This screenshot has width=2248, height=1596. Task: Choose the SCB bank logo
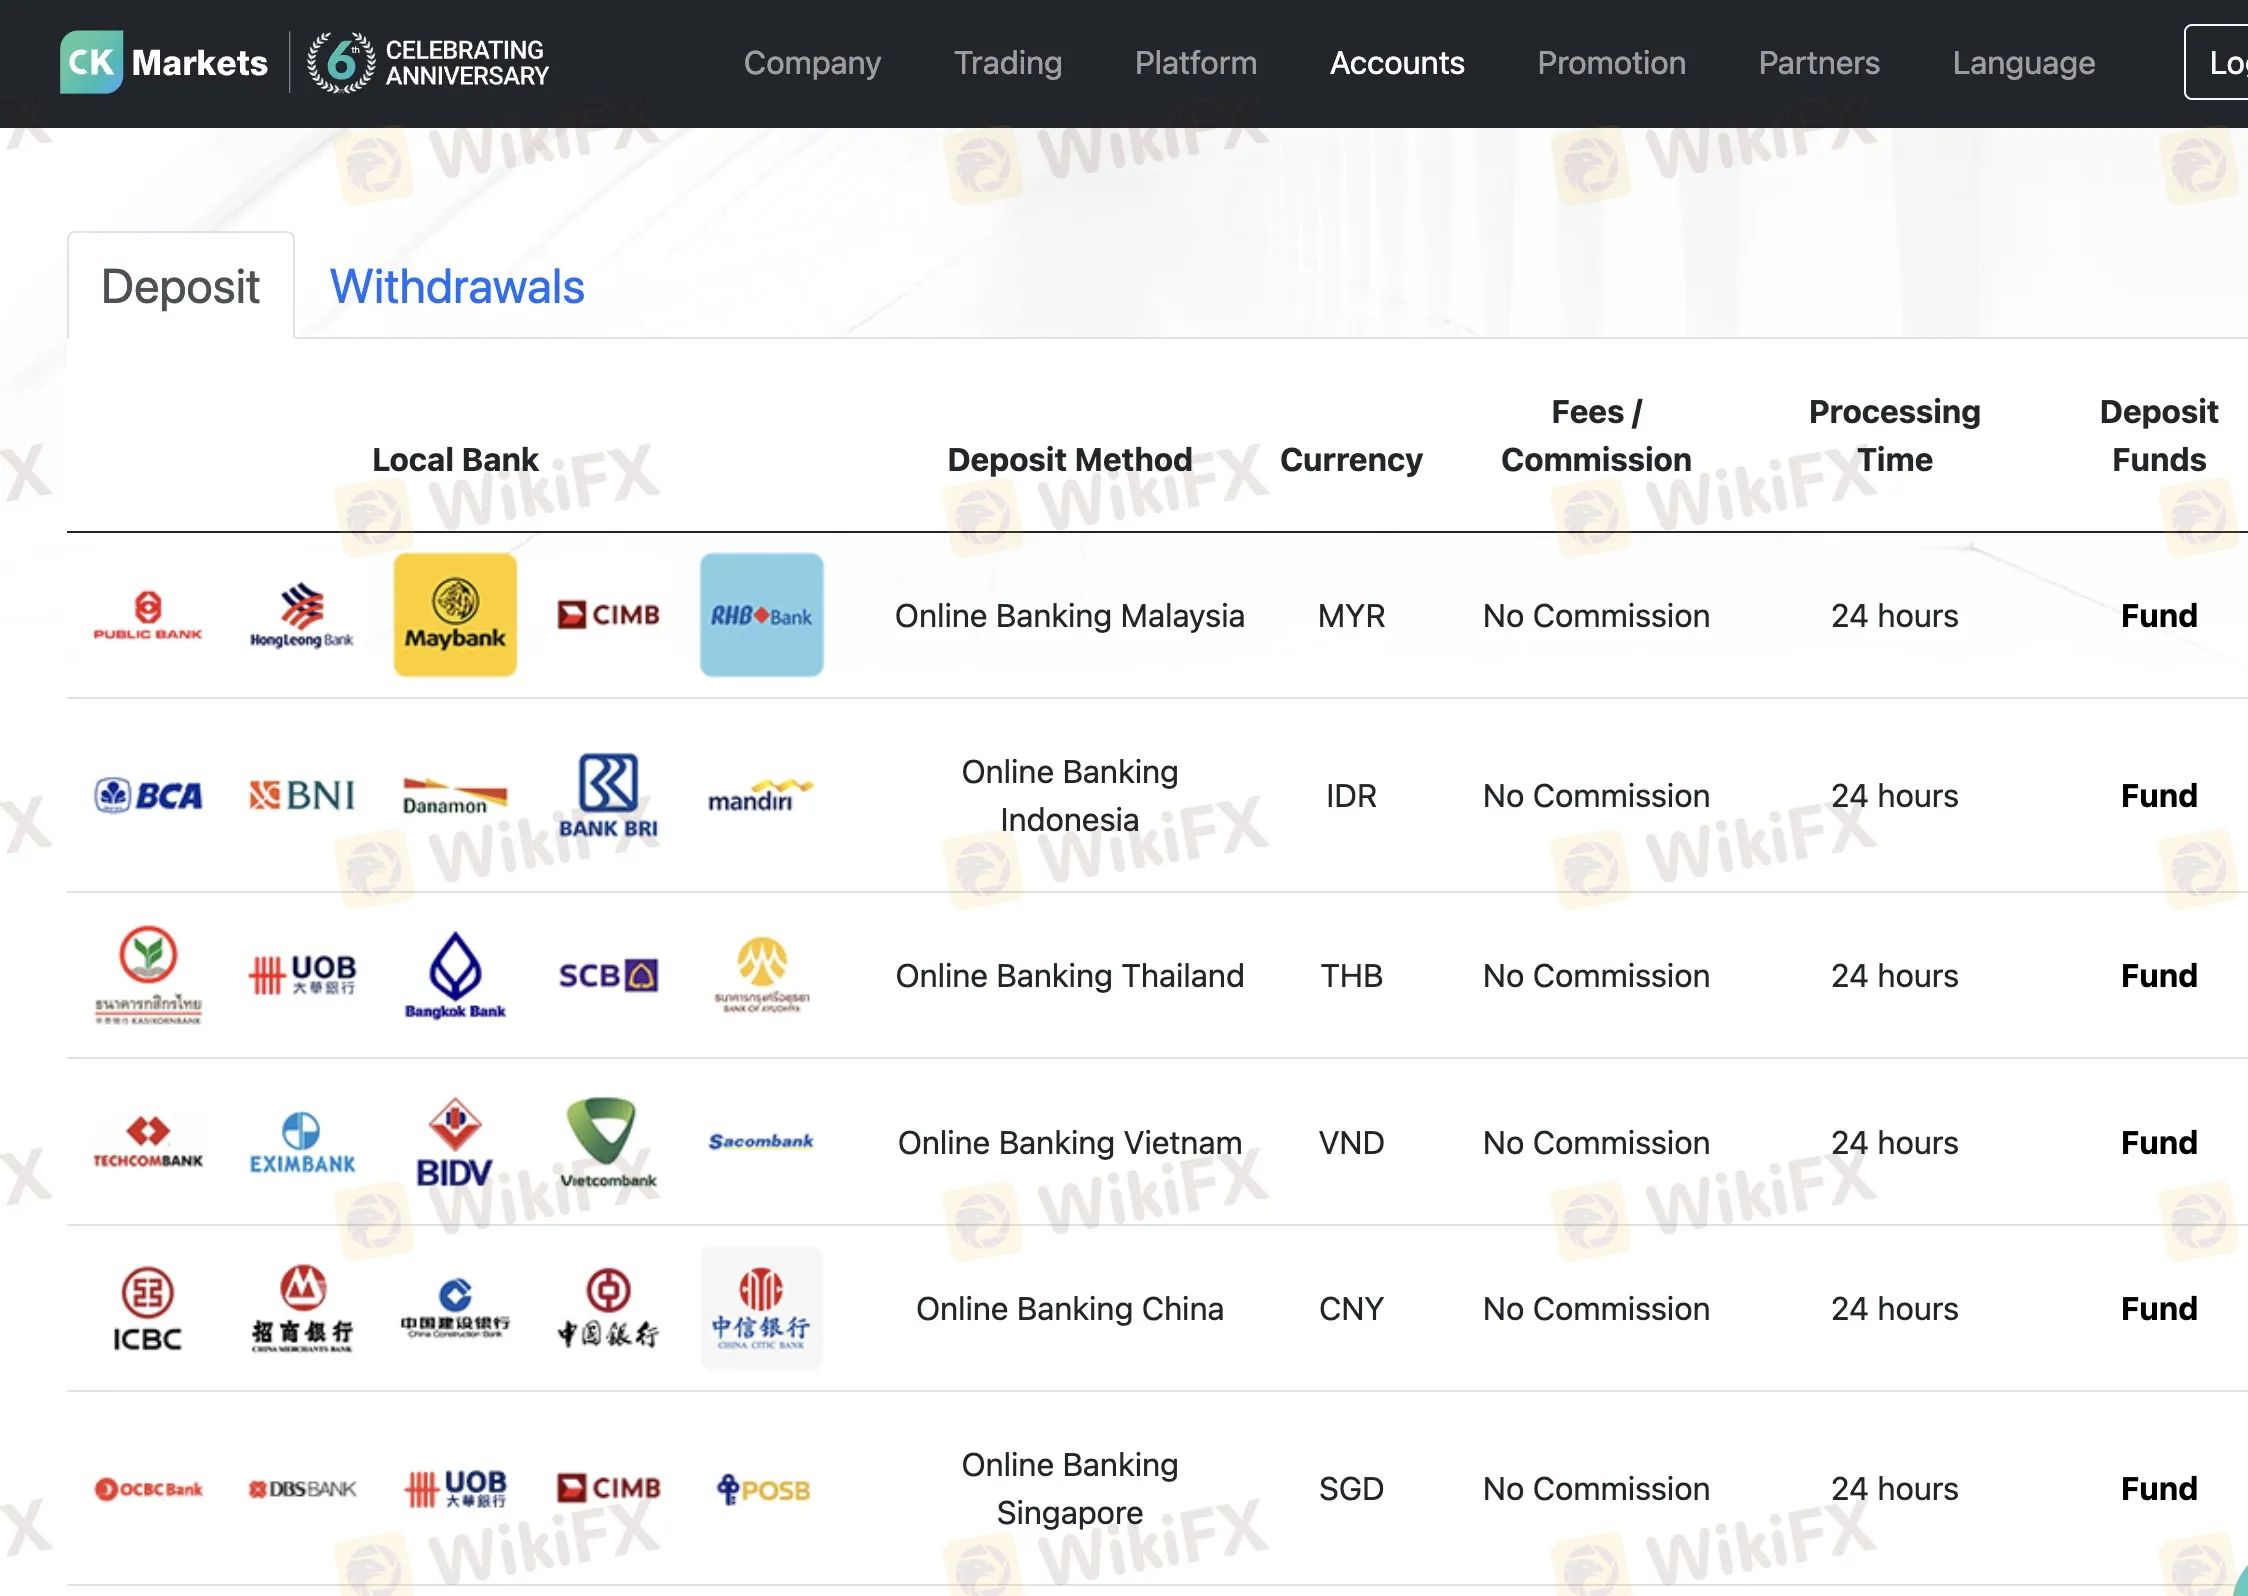(608, 975)
